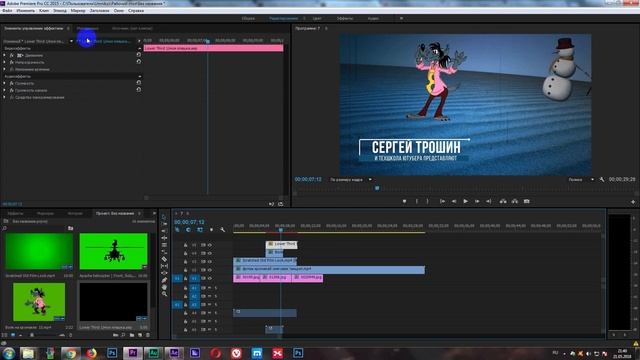This screenshot has width=640, height=360.
Task: Hide track holding Lower Third clip
Action: 210,245
